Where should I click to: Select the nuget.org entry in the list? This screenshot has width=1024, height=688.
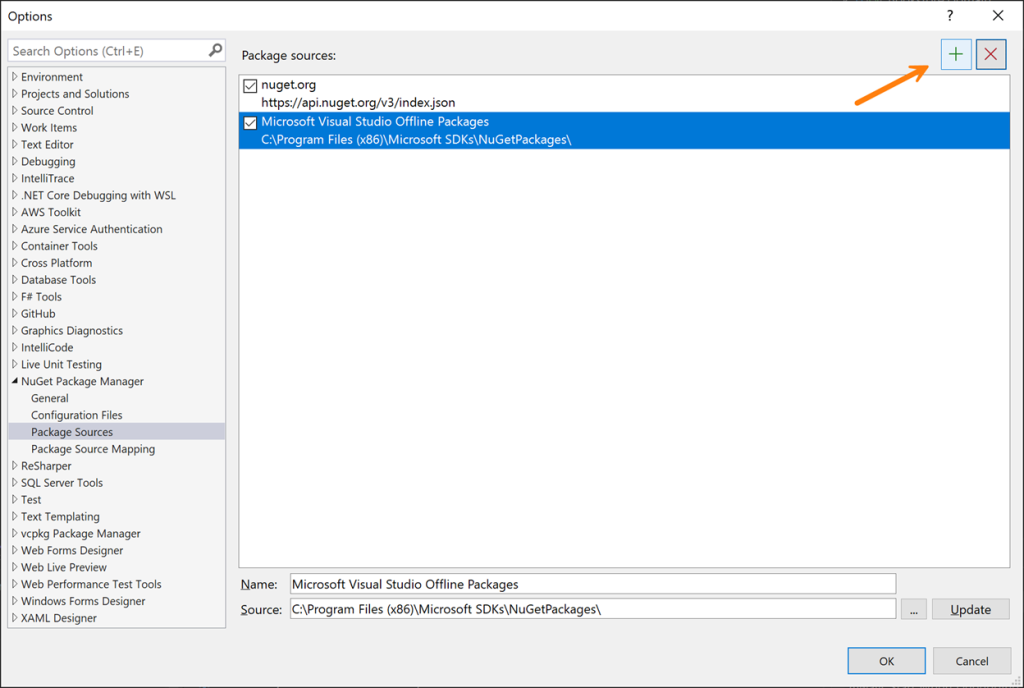tap(400, 85)
